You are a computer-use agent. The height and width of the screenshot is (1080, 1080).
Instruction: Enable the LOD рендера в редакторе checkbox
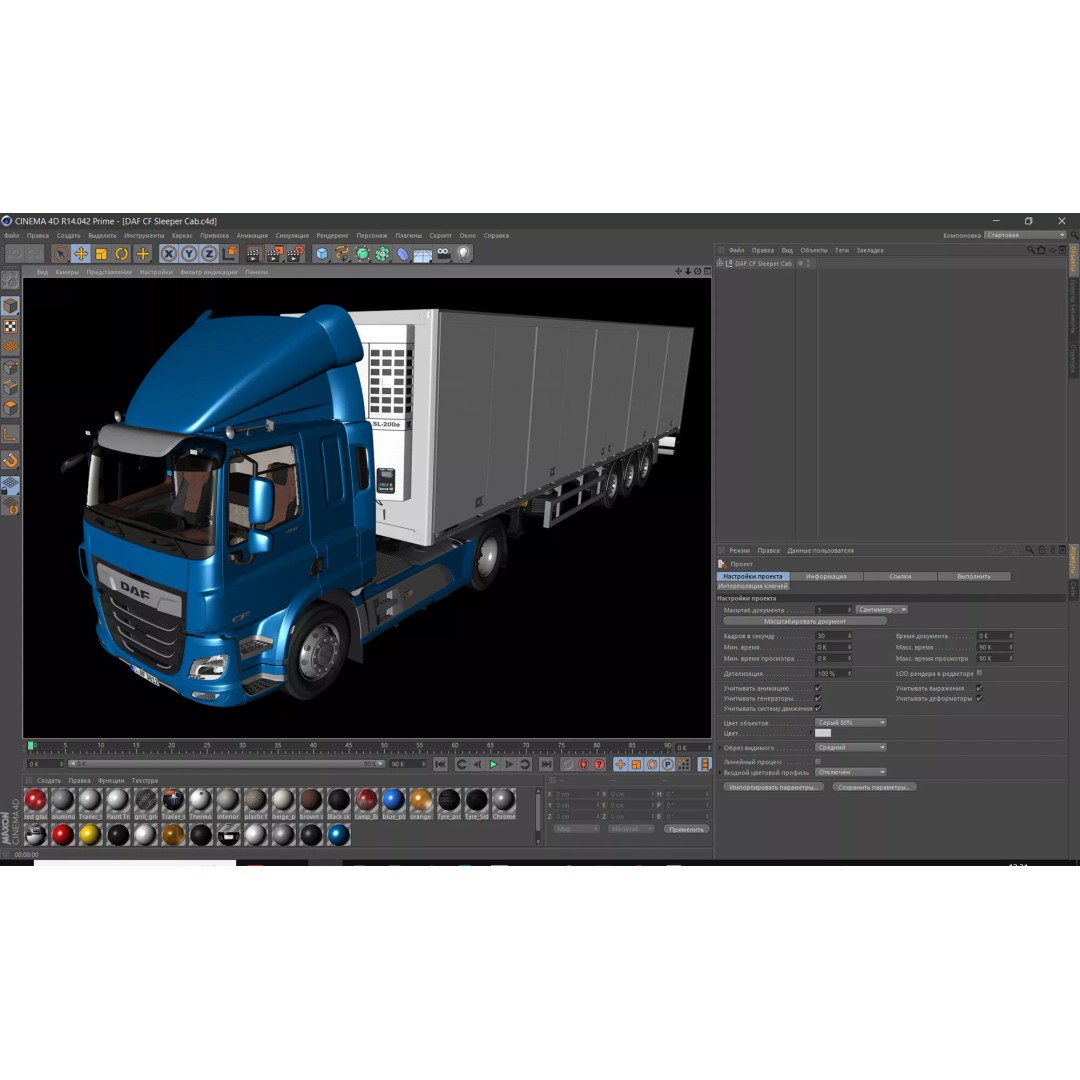coord(980,674)
